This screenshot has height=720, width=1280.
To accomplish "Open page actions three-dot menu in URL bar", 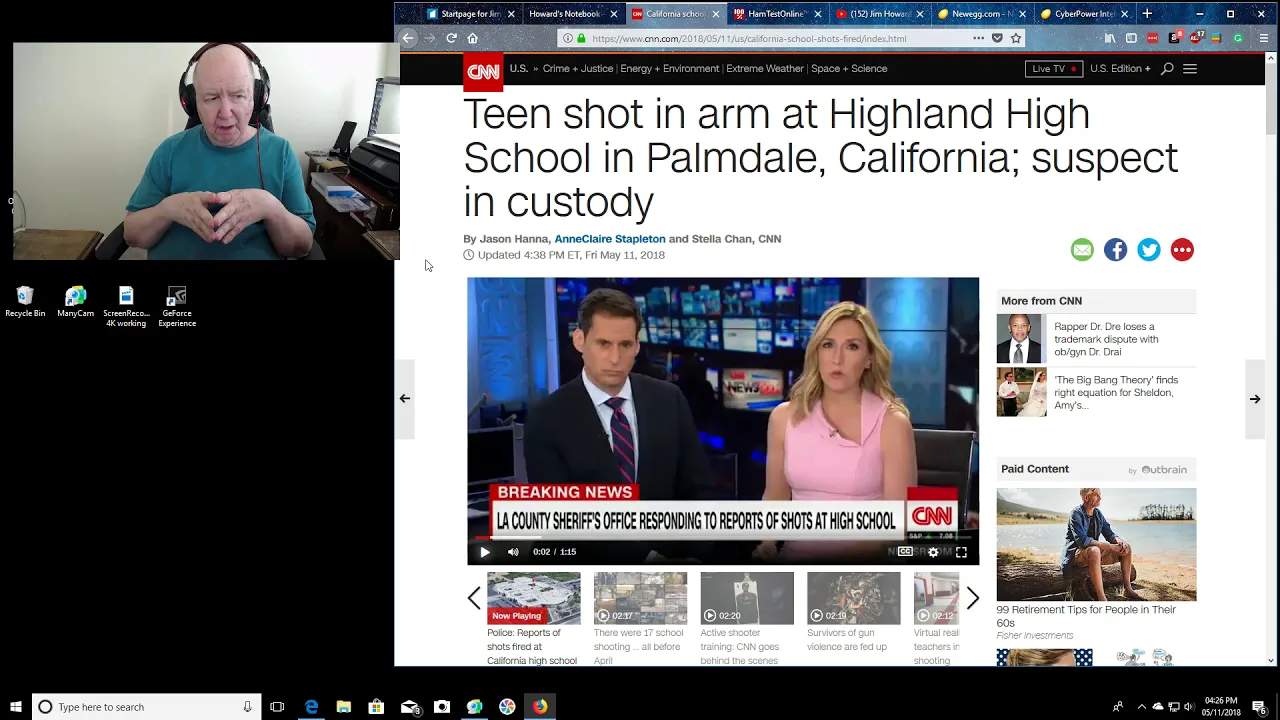I will click(978, 38).
